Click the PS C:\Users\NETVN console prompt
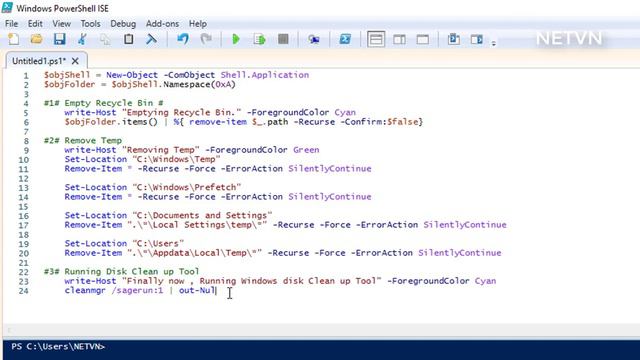 58,347
